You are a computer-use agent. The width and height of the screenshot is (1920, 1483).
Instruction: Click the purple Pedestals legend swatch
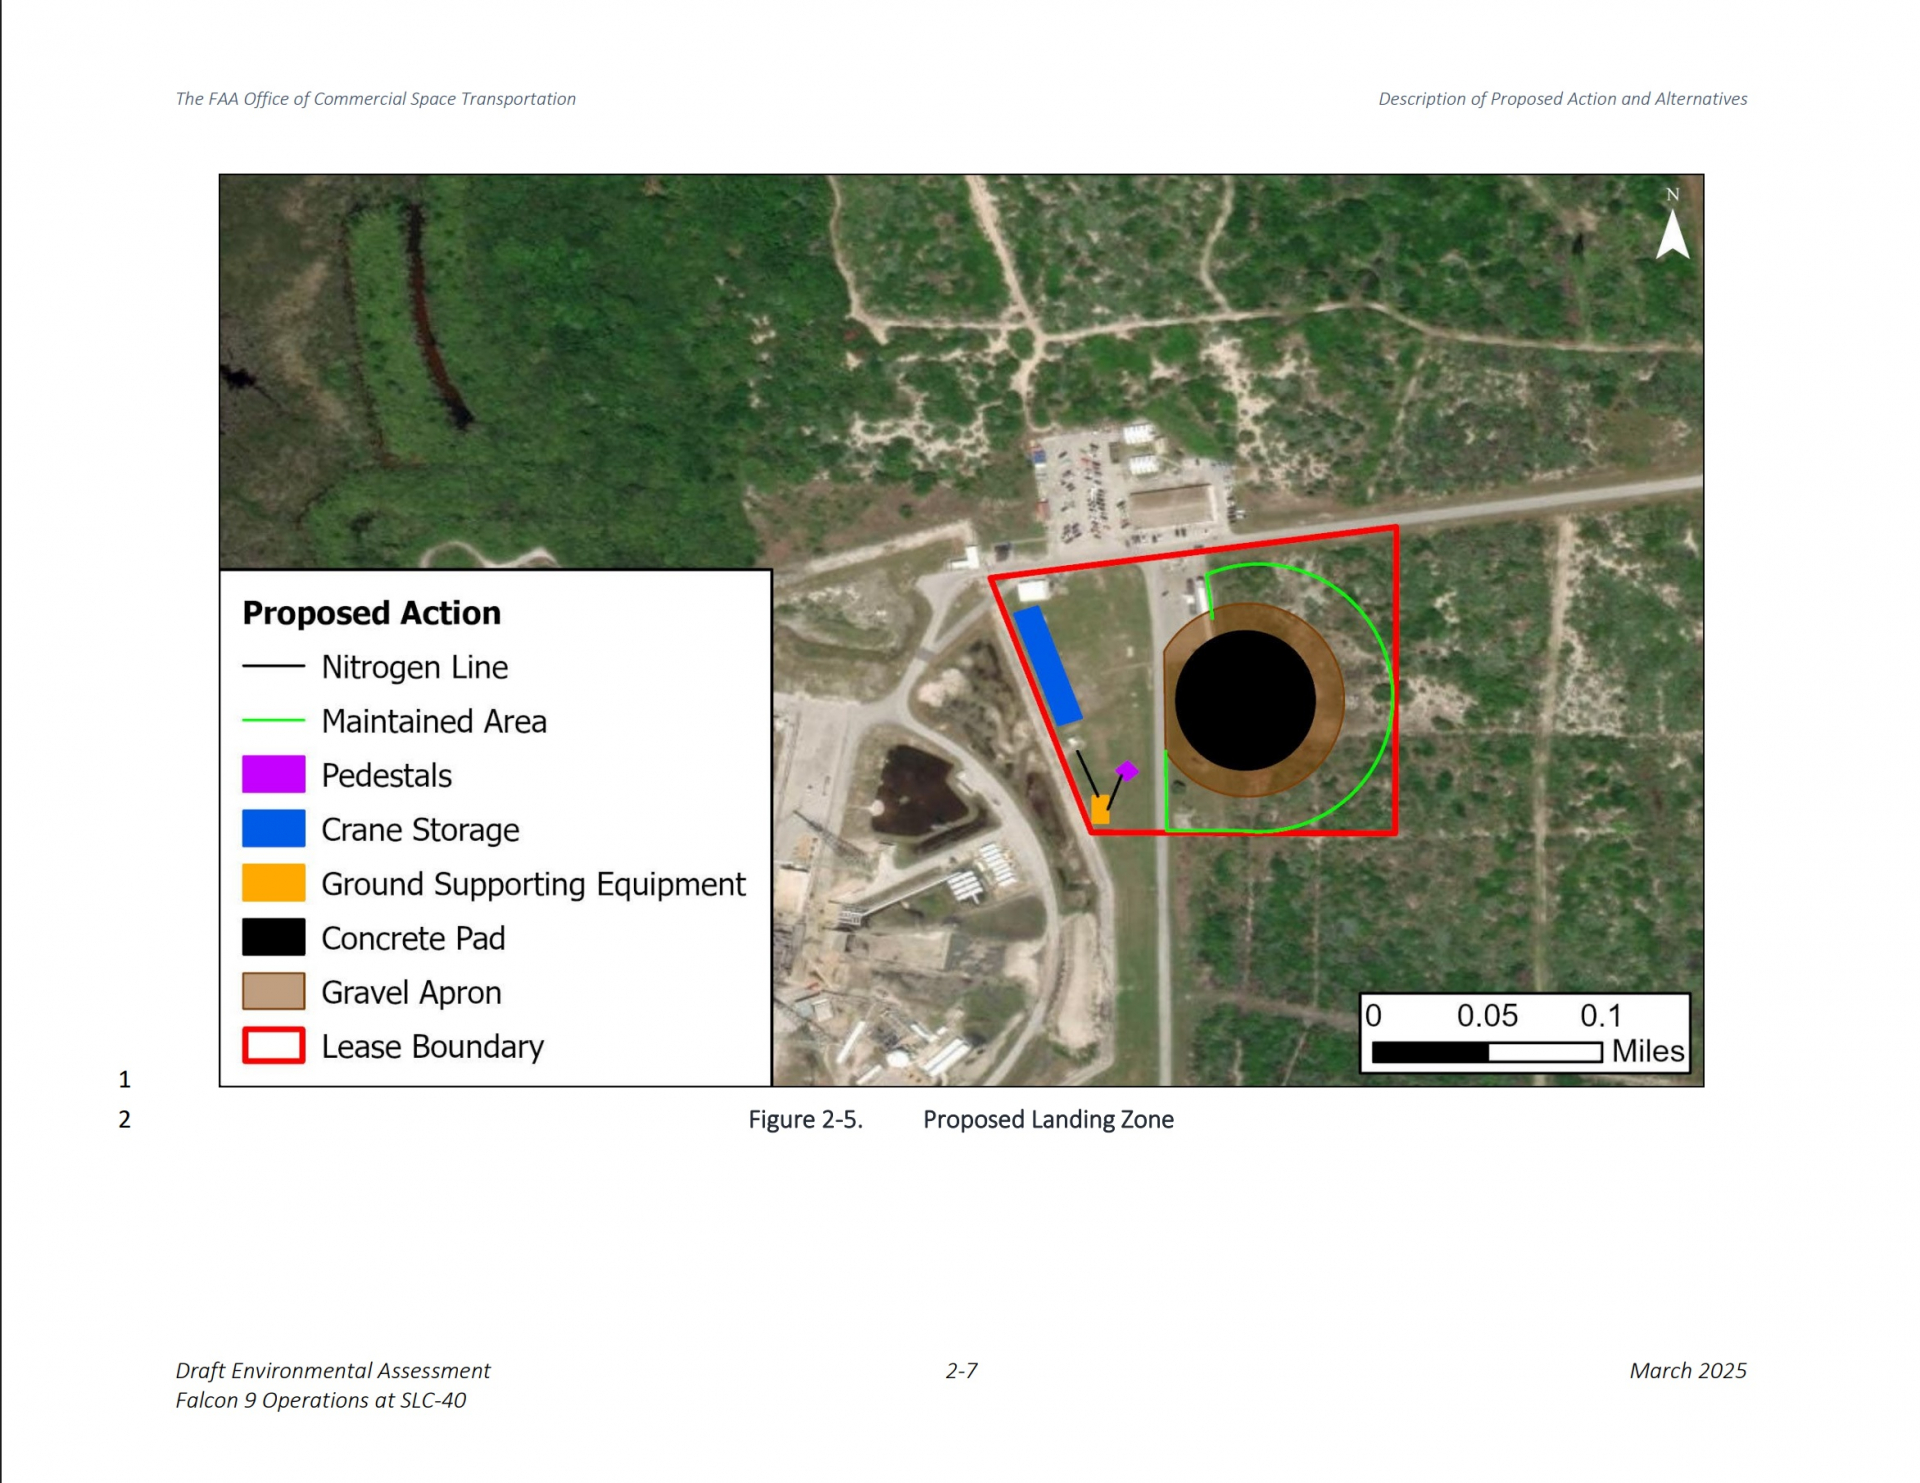(x=273, y=775)
